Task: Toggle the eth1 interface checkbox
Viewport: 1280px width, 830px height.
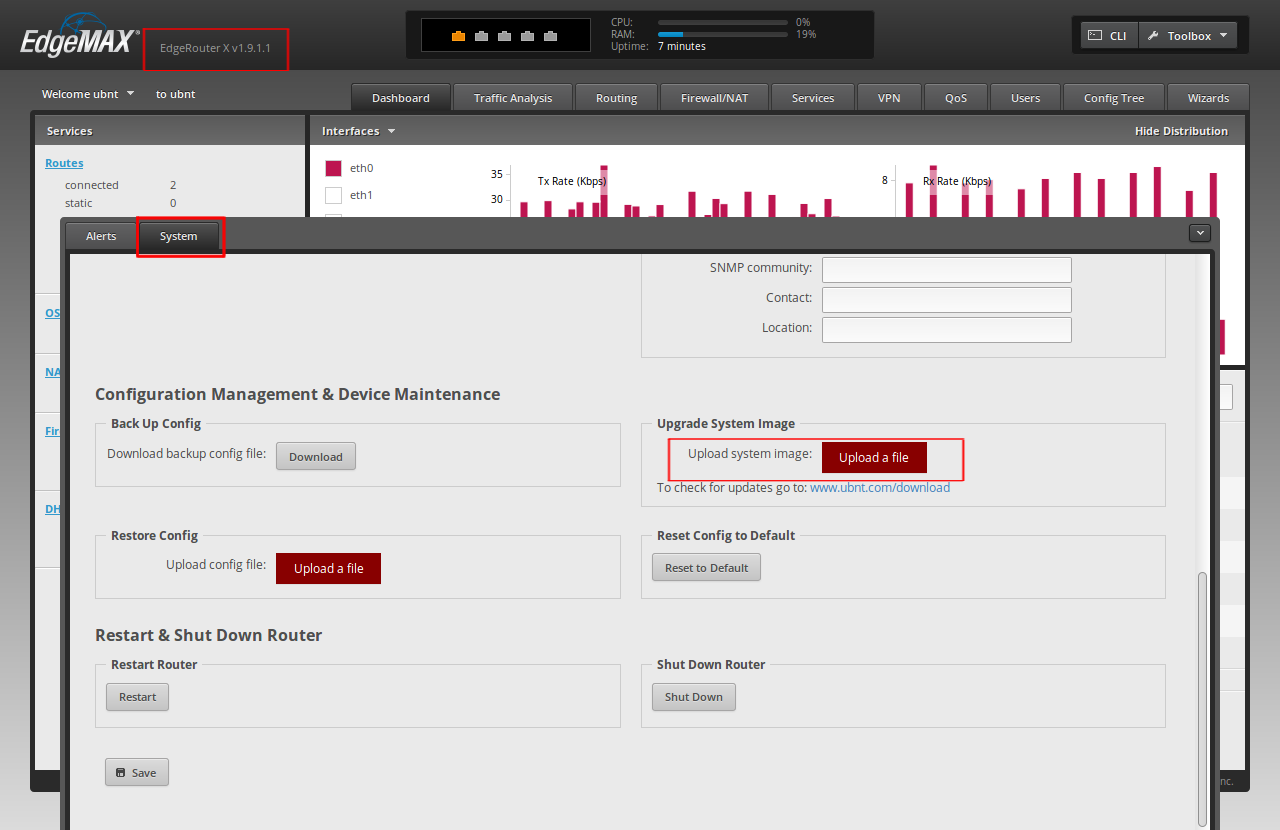Action: point(334,195)
